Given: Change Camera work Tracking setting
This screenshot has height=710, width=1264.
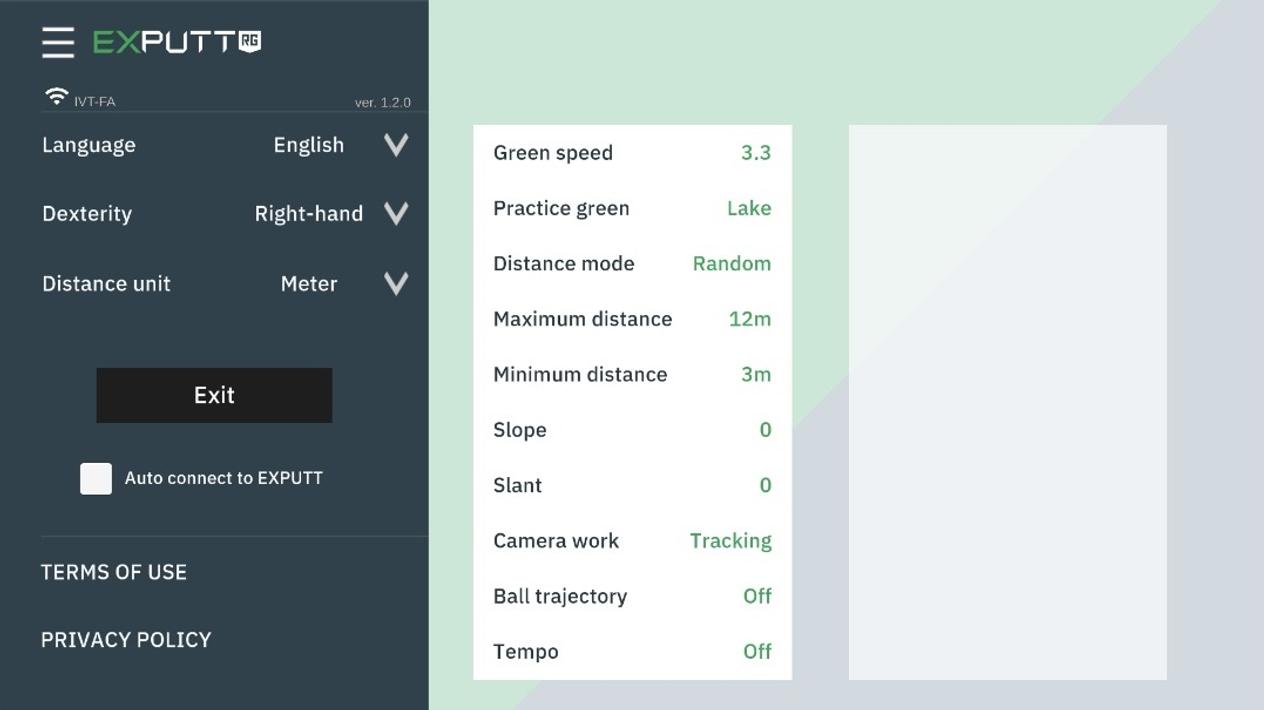Looking at the screenshot, I should pos(632,541).
